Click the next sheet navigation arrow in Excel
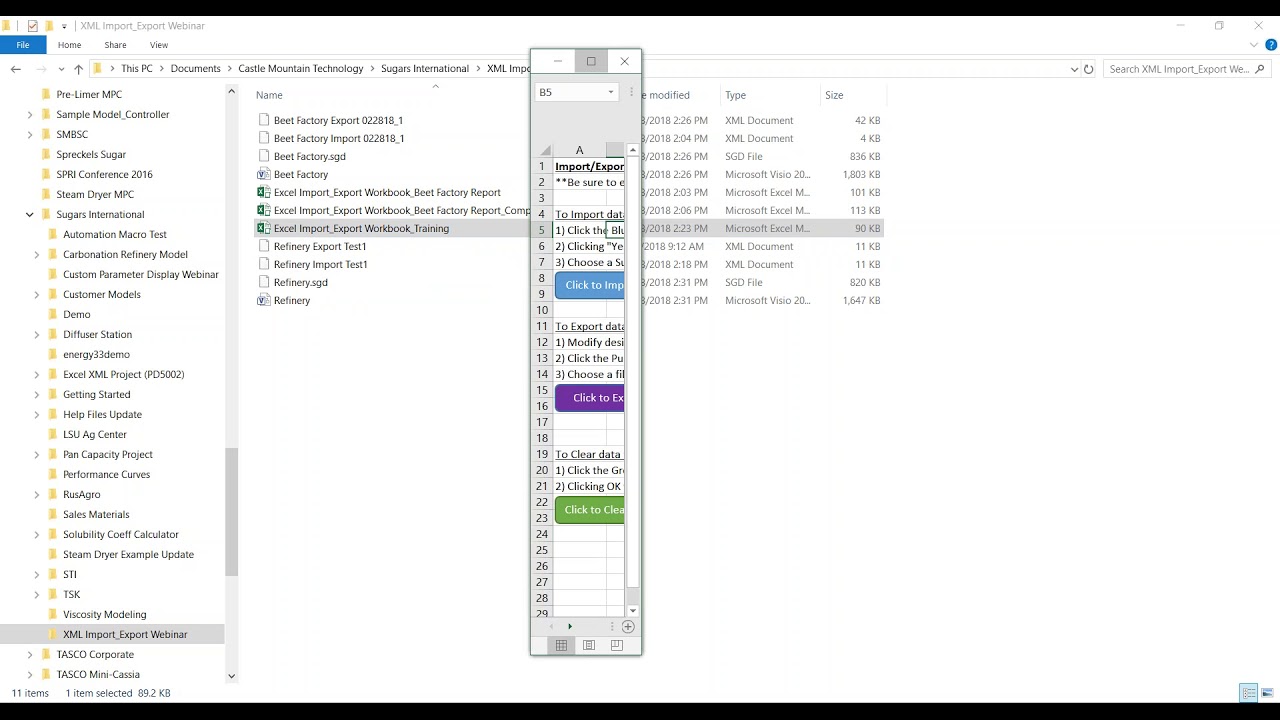Image resolution: width=1280 pixels, height=720 pixels. (570, 626)
